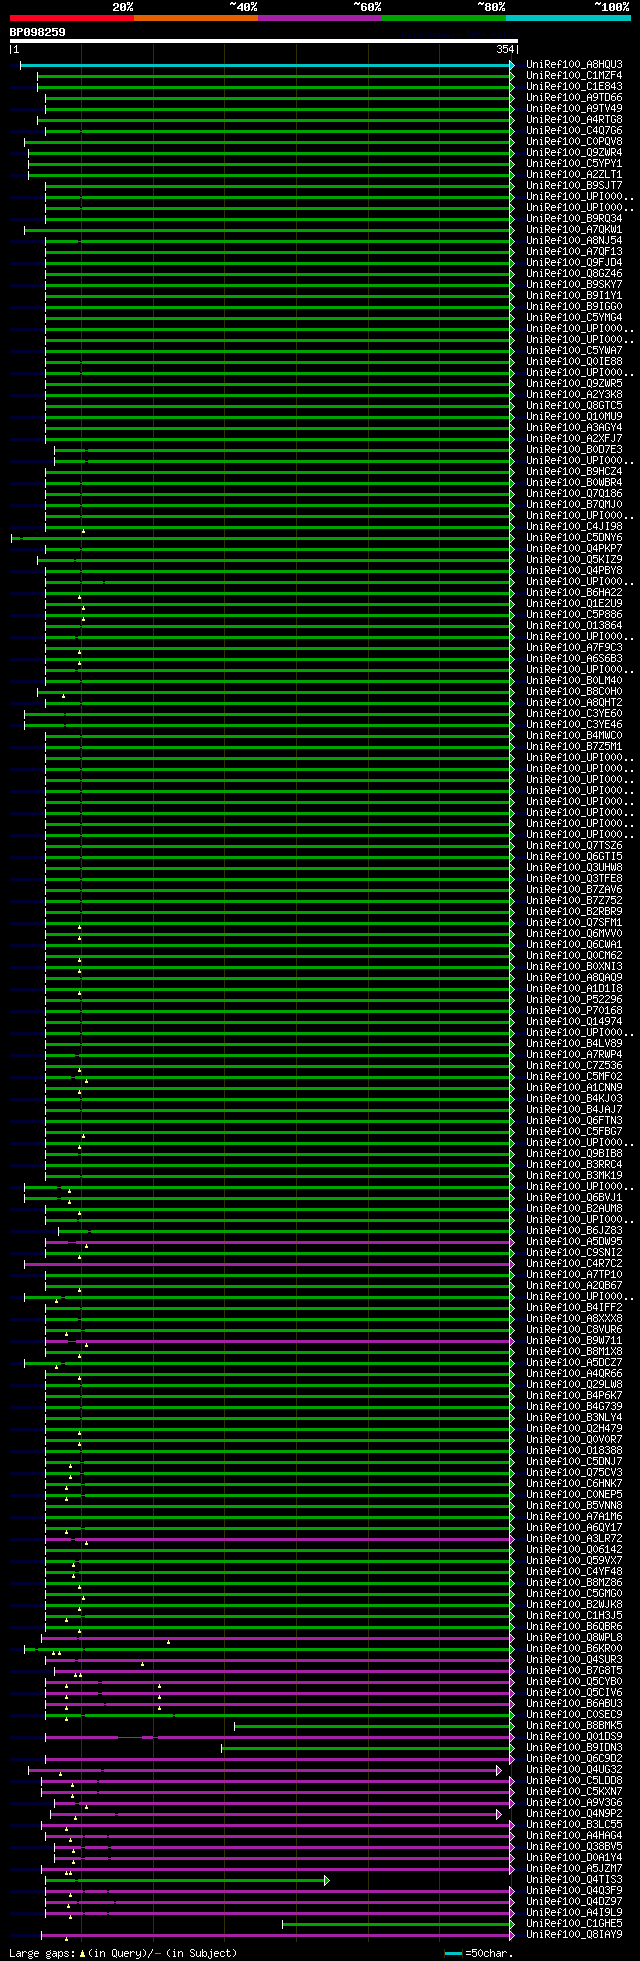Screen dimensions: 640x1961
Task: Click the UniRef100_A2ZLT1 label
Action: click(574, 174)
